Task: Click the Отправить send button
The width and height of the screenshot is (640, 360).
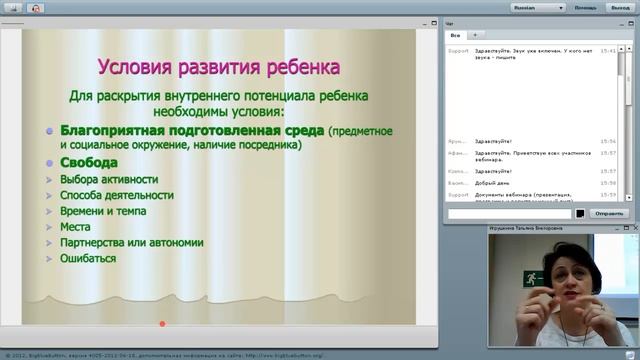Action: click(x=609, y=213)
